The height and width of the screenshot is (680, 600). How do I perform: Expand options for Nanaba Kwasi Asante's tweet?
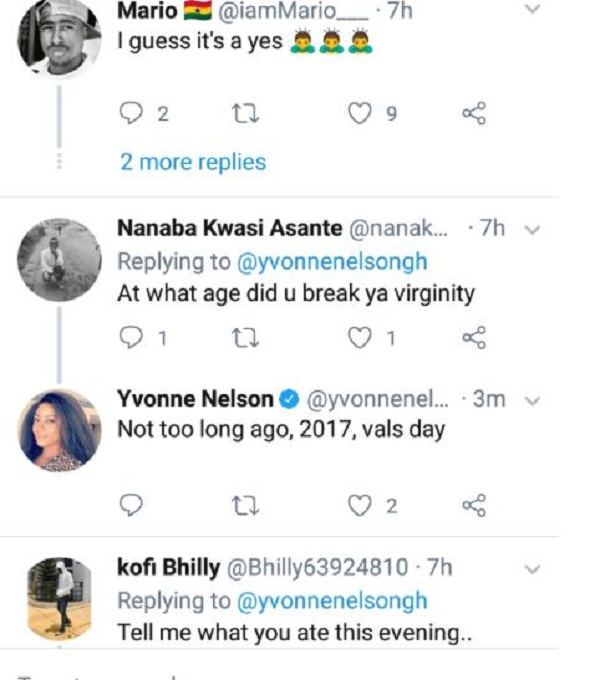tap(532, 229)
